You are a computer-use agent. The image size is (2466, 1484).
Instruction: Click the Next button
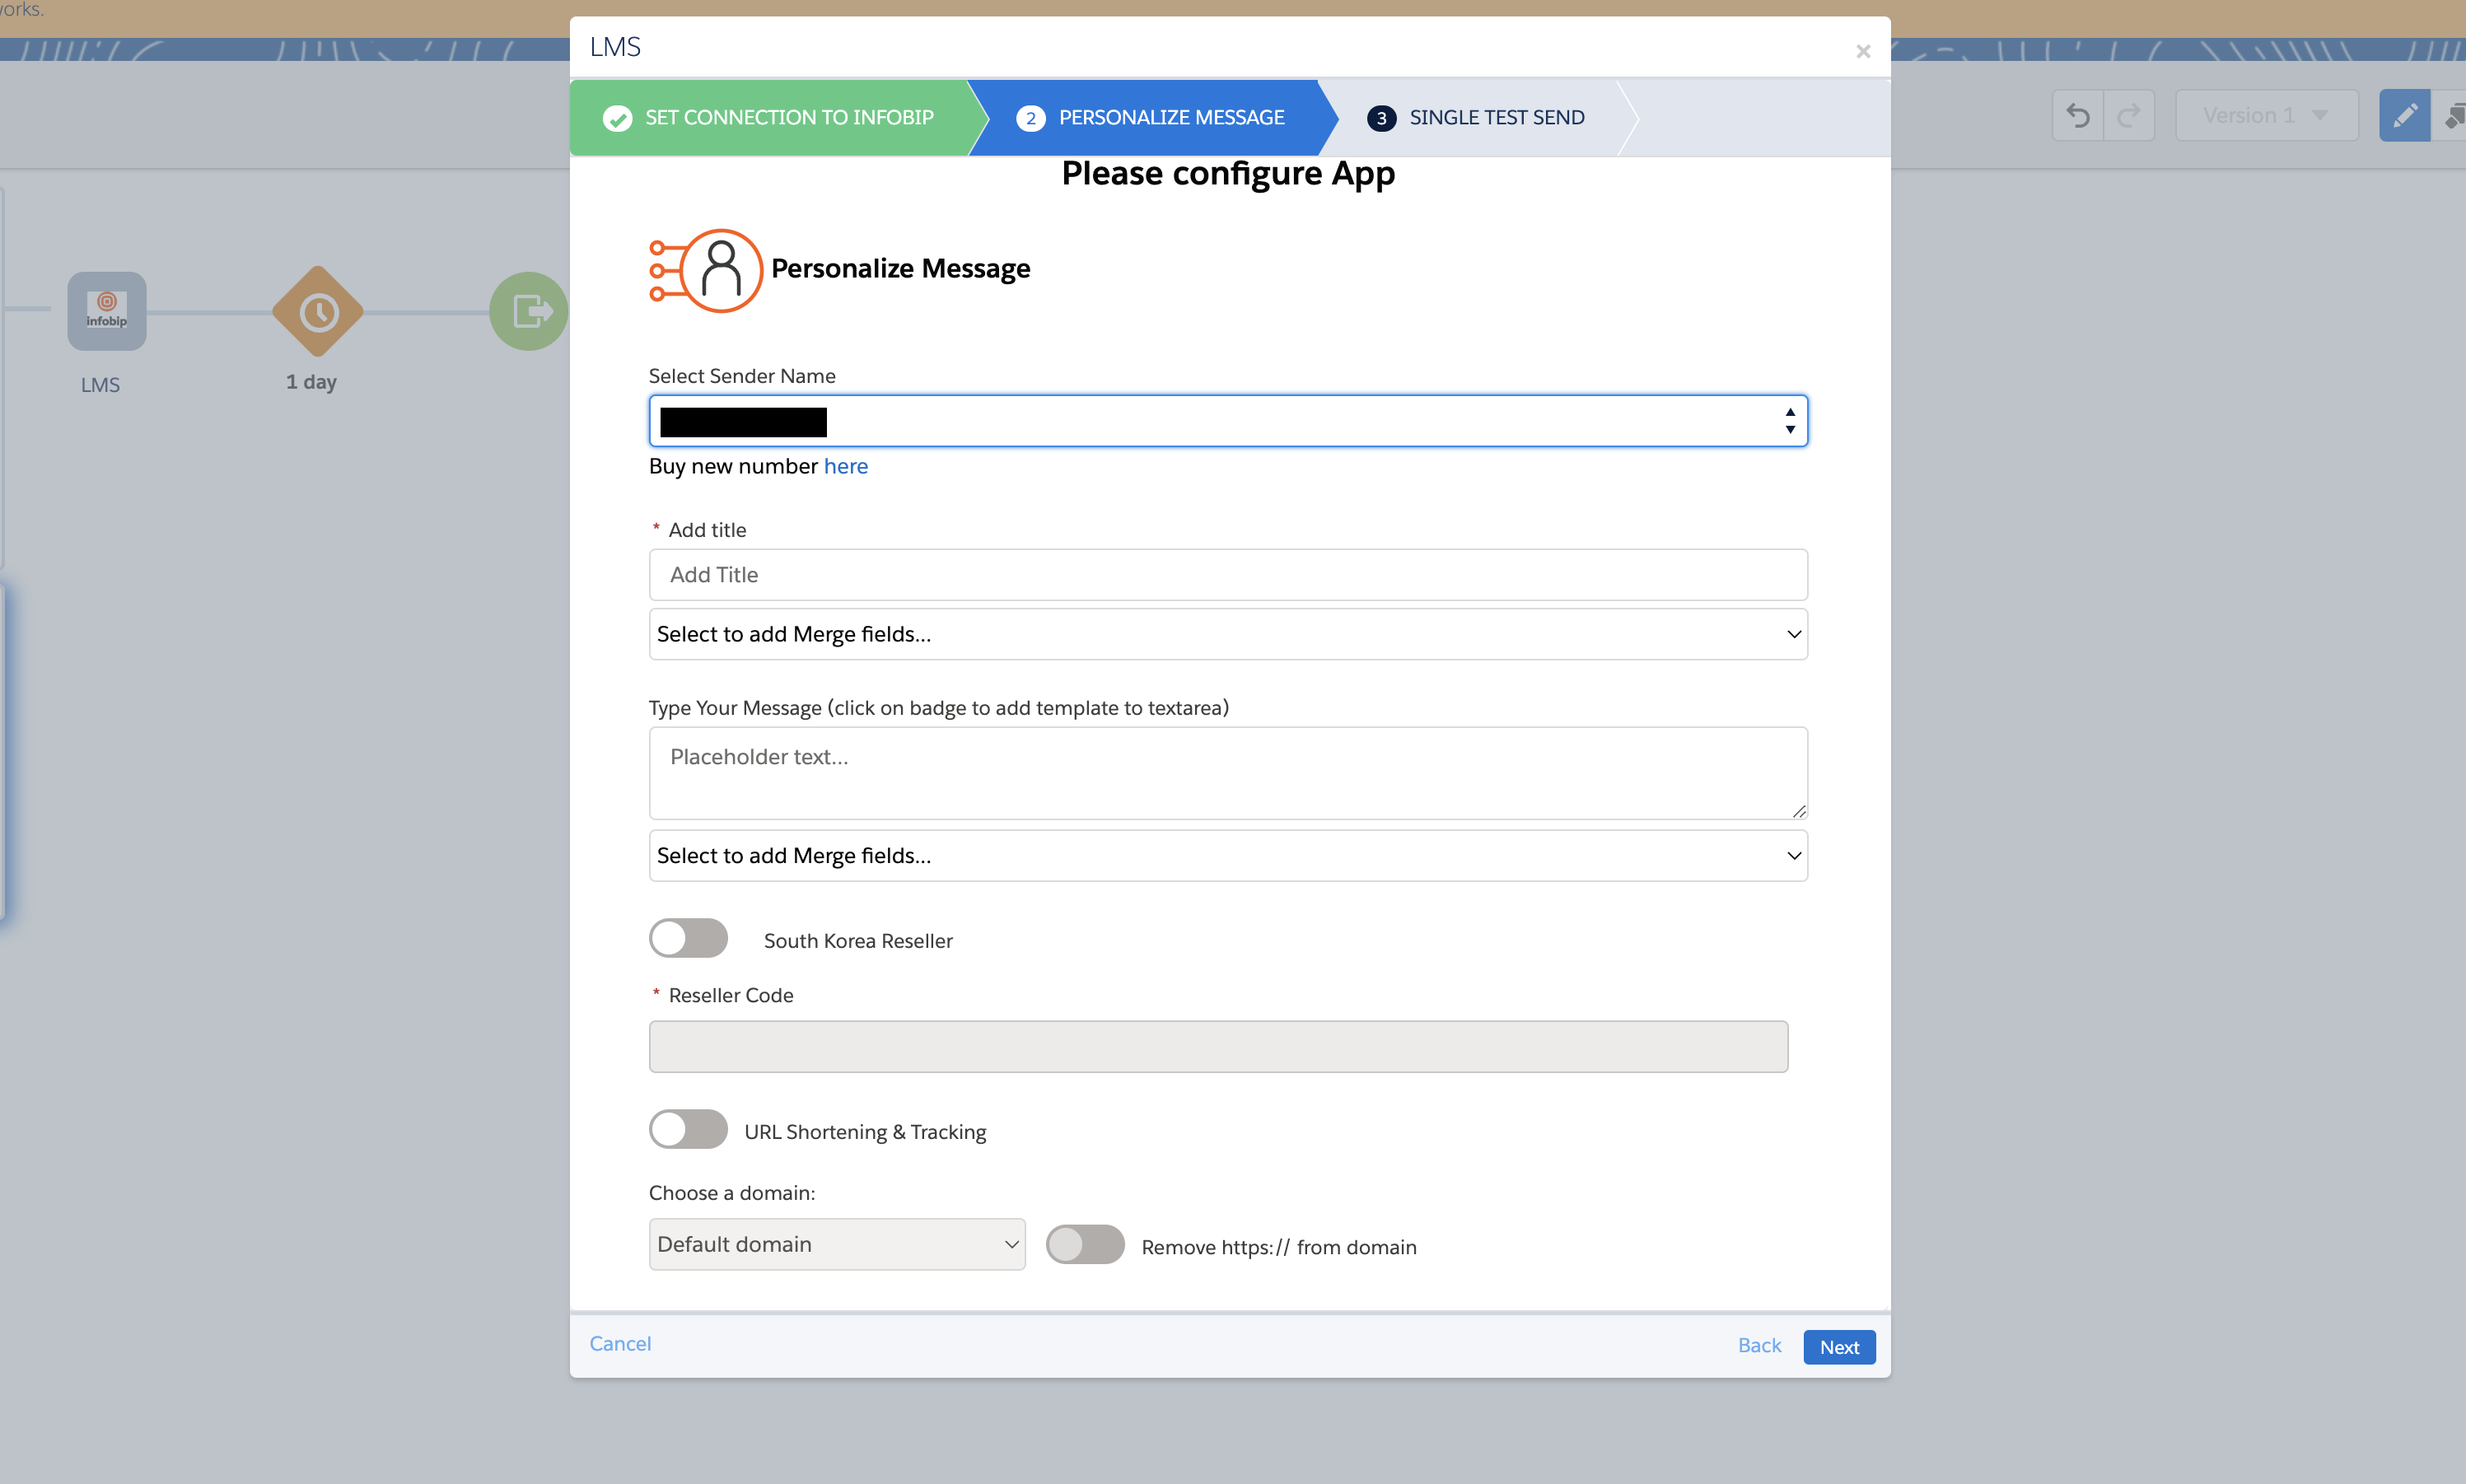(1839, 1346)
